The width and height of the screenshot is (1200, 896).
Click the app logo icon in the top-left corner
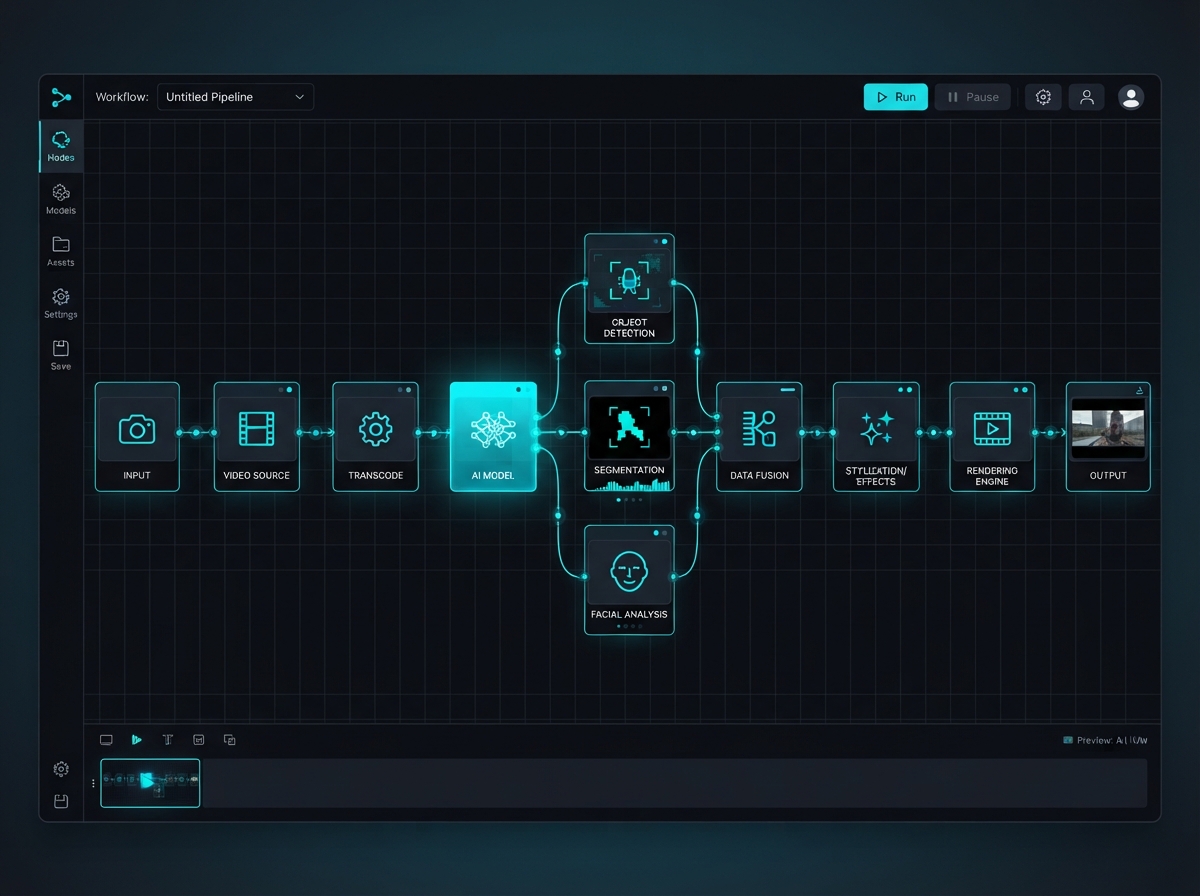pyautogui.click(x=61, y=97)
